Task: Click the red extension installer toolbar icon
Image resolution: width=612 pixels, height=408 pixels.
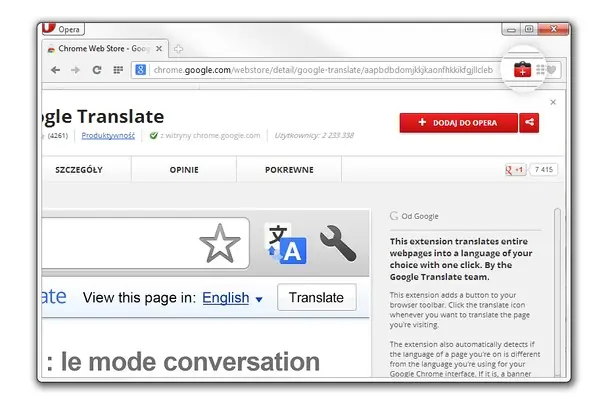Action: click(522, 69)
